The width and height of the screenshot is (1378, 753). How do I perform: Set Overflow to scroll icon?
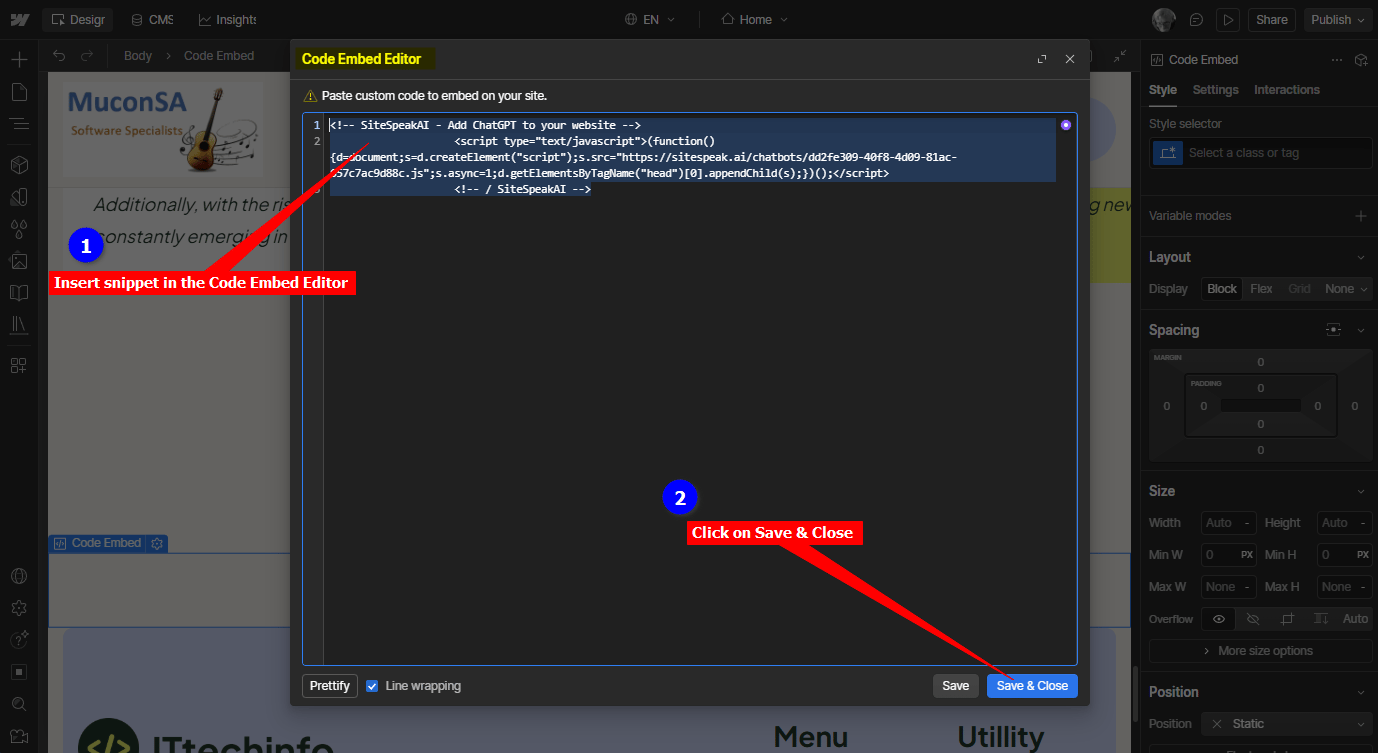coord(1321,619)
